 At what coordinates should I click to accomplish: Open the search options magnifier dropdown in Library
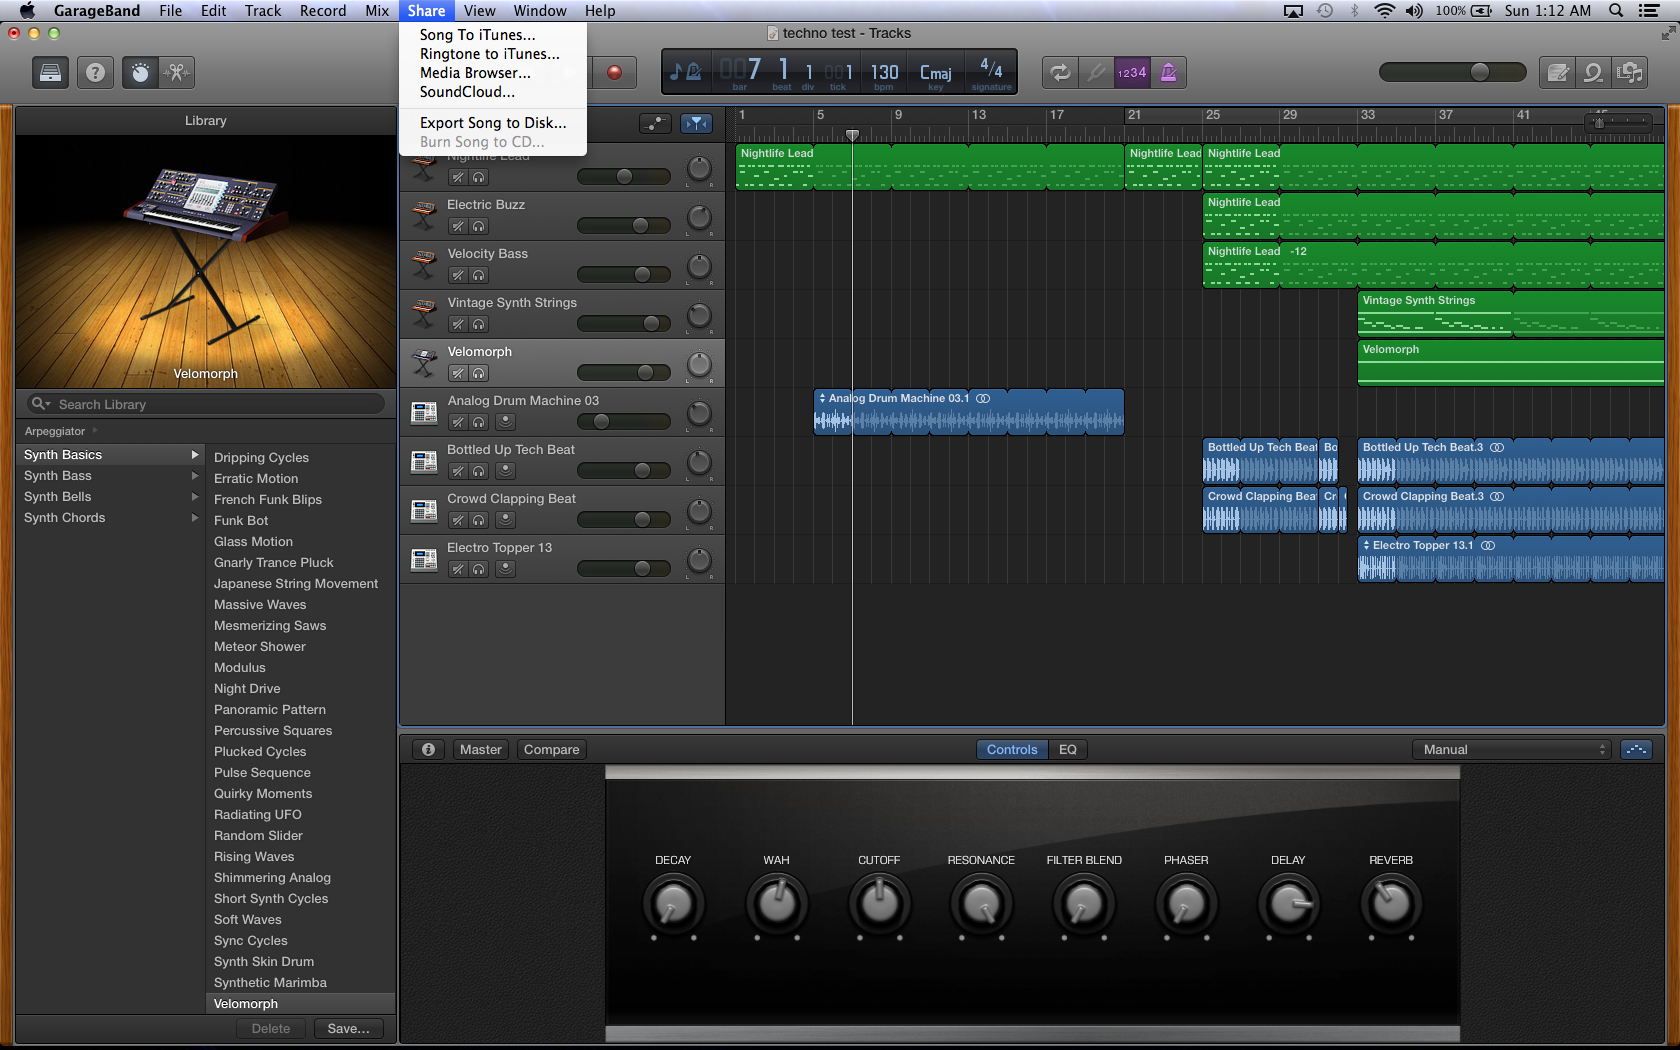pyautogui.click(x=41, y=404)
